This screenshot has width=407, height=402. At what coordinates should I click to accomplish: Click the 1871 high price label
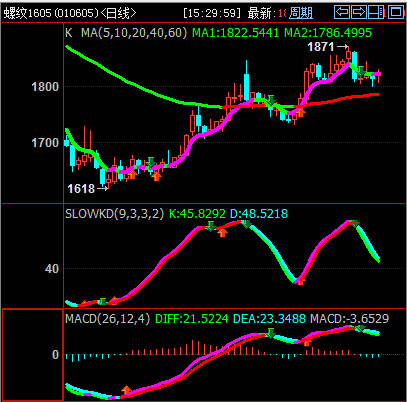point(321,47)
